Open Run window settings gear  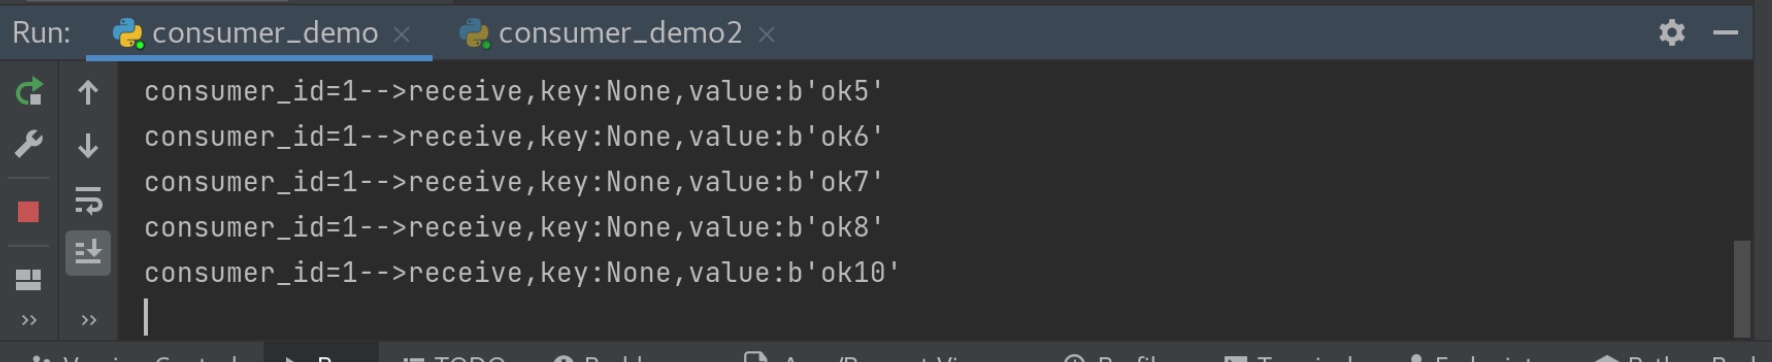[x=1672, y=33]
